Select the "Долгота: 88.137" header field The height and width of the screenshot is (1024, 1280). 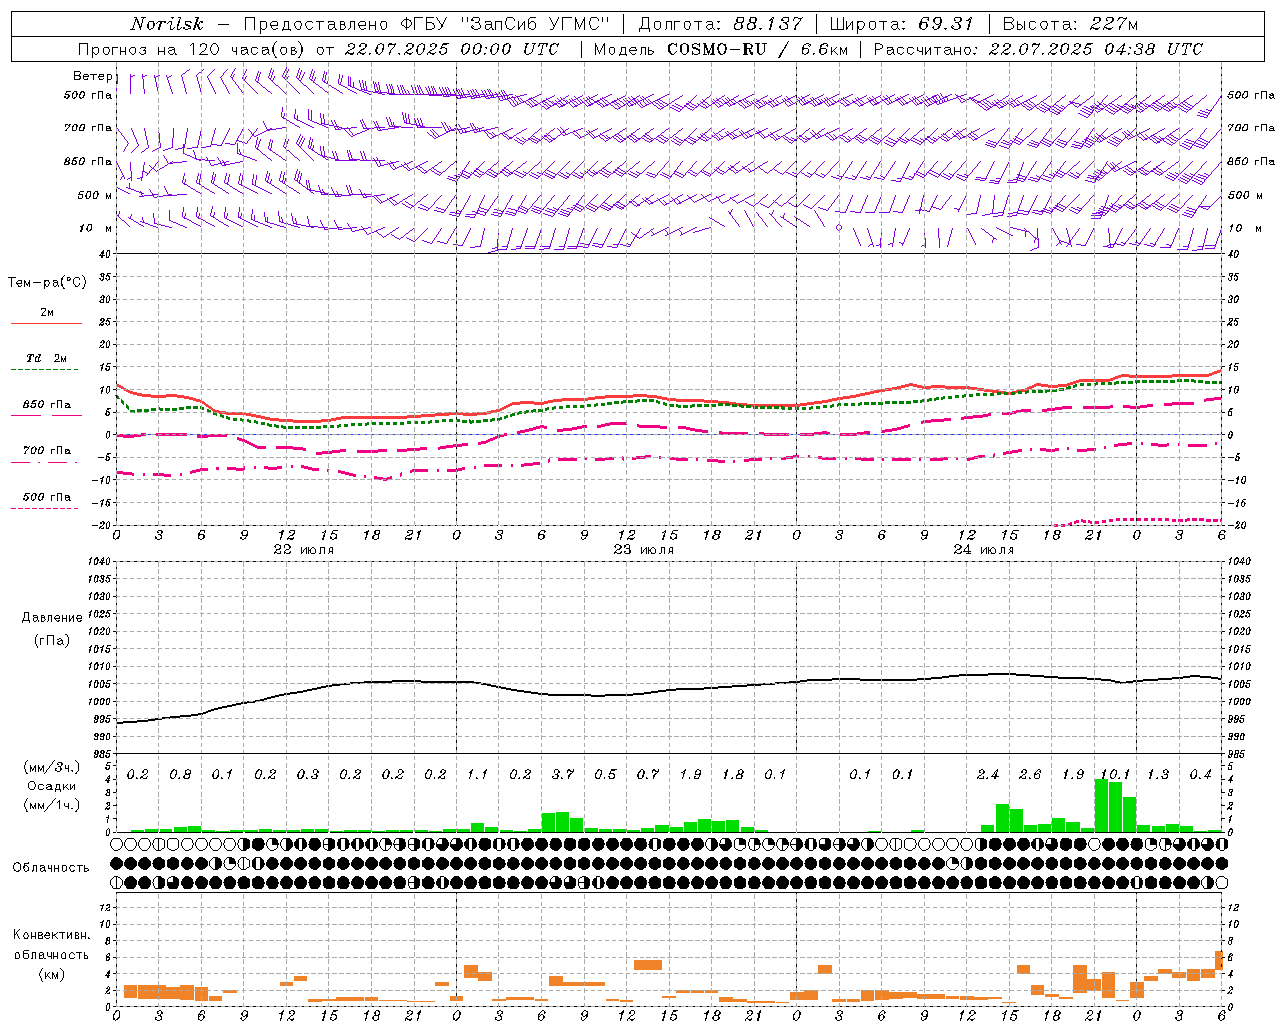720,24
